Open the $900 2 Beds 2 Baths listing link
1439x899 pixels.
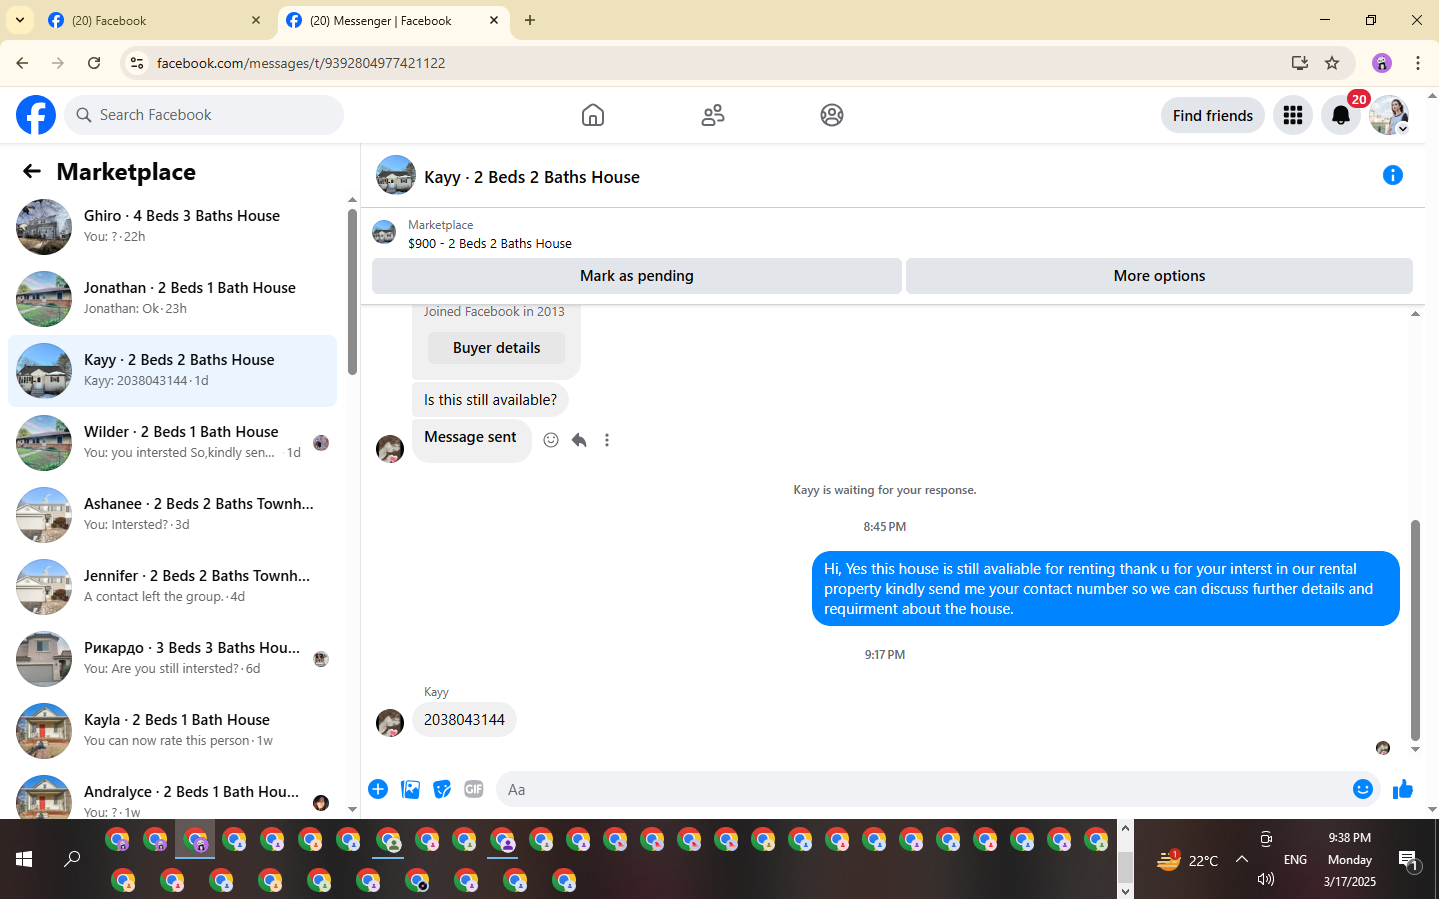pos(490,243)
